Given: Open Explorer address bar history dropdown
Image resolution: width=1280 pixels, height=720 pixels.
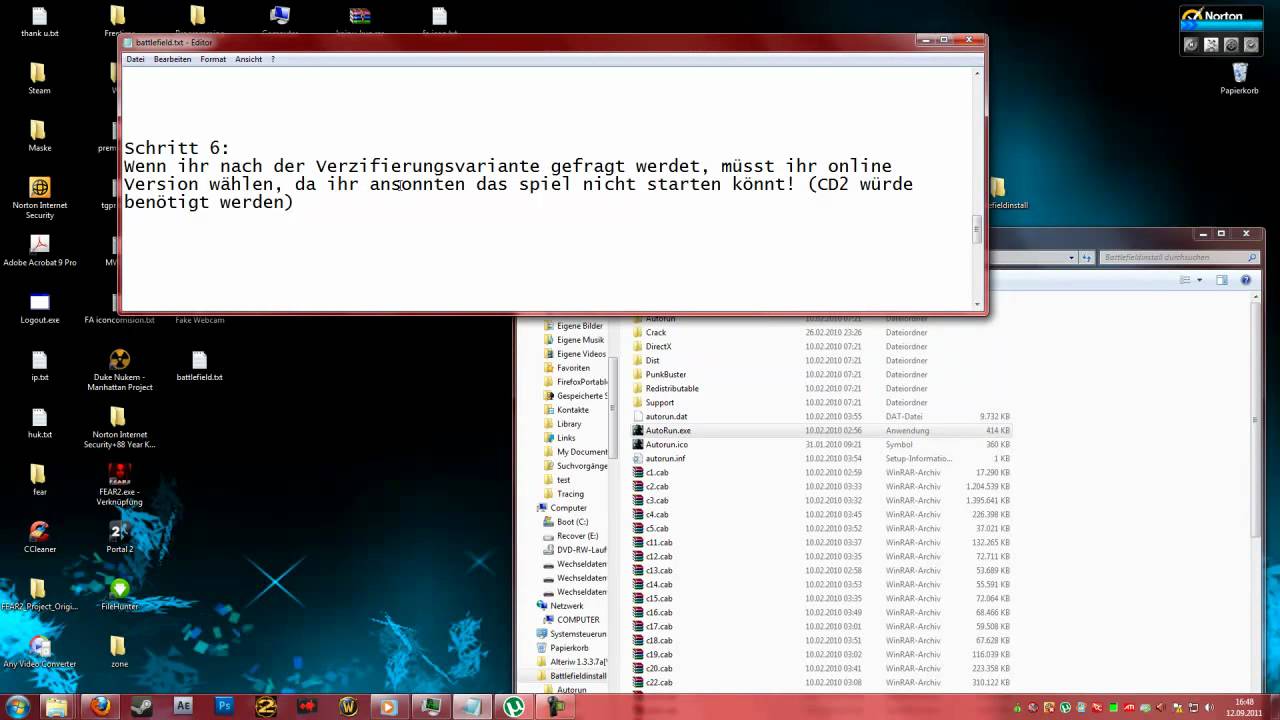Looking at the screenshot, I should (1072, 257).
